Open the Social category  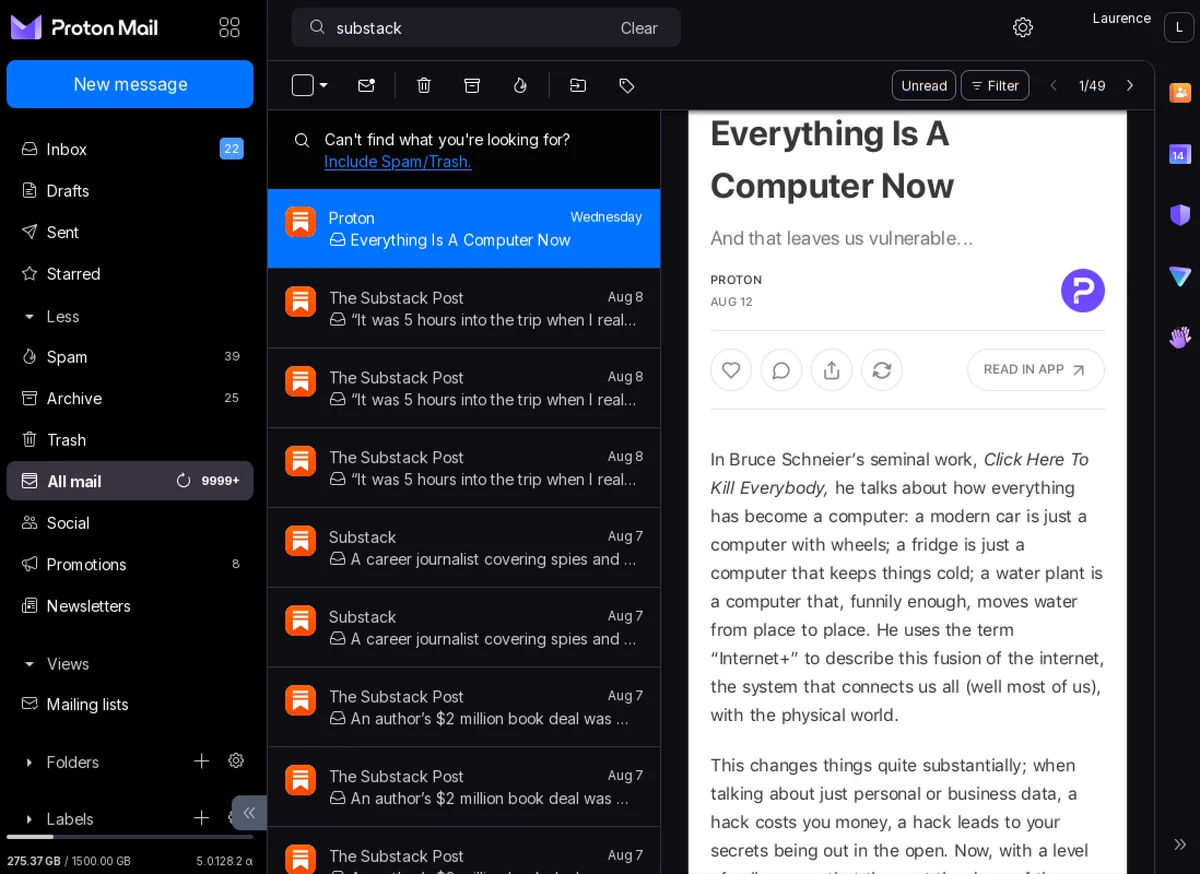[130, 523]
